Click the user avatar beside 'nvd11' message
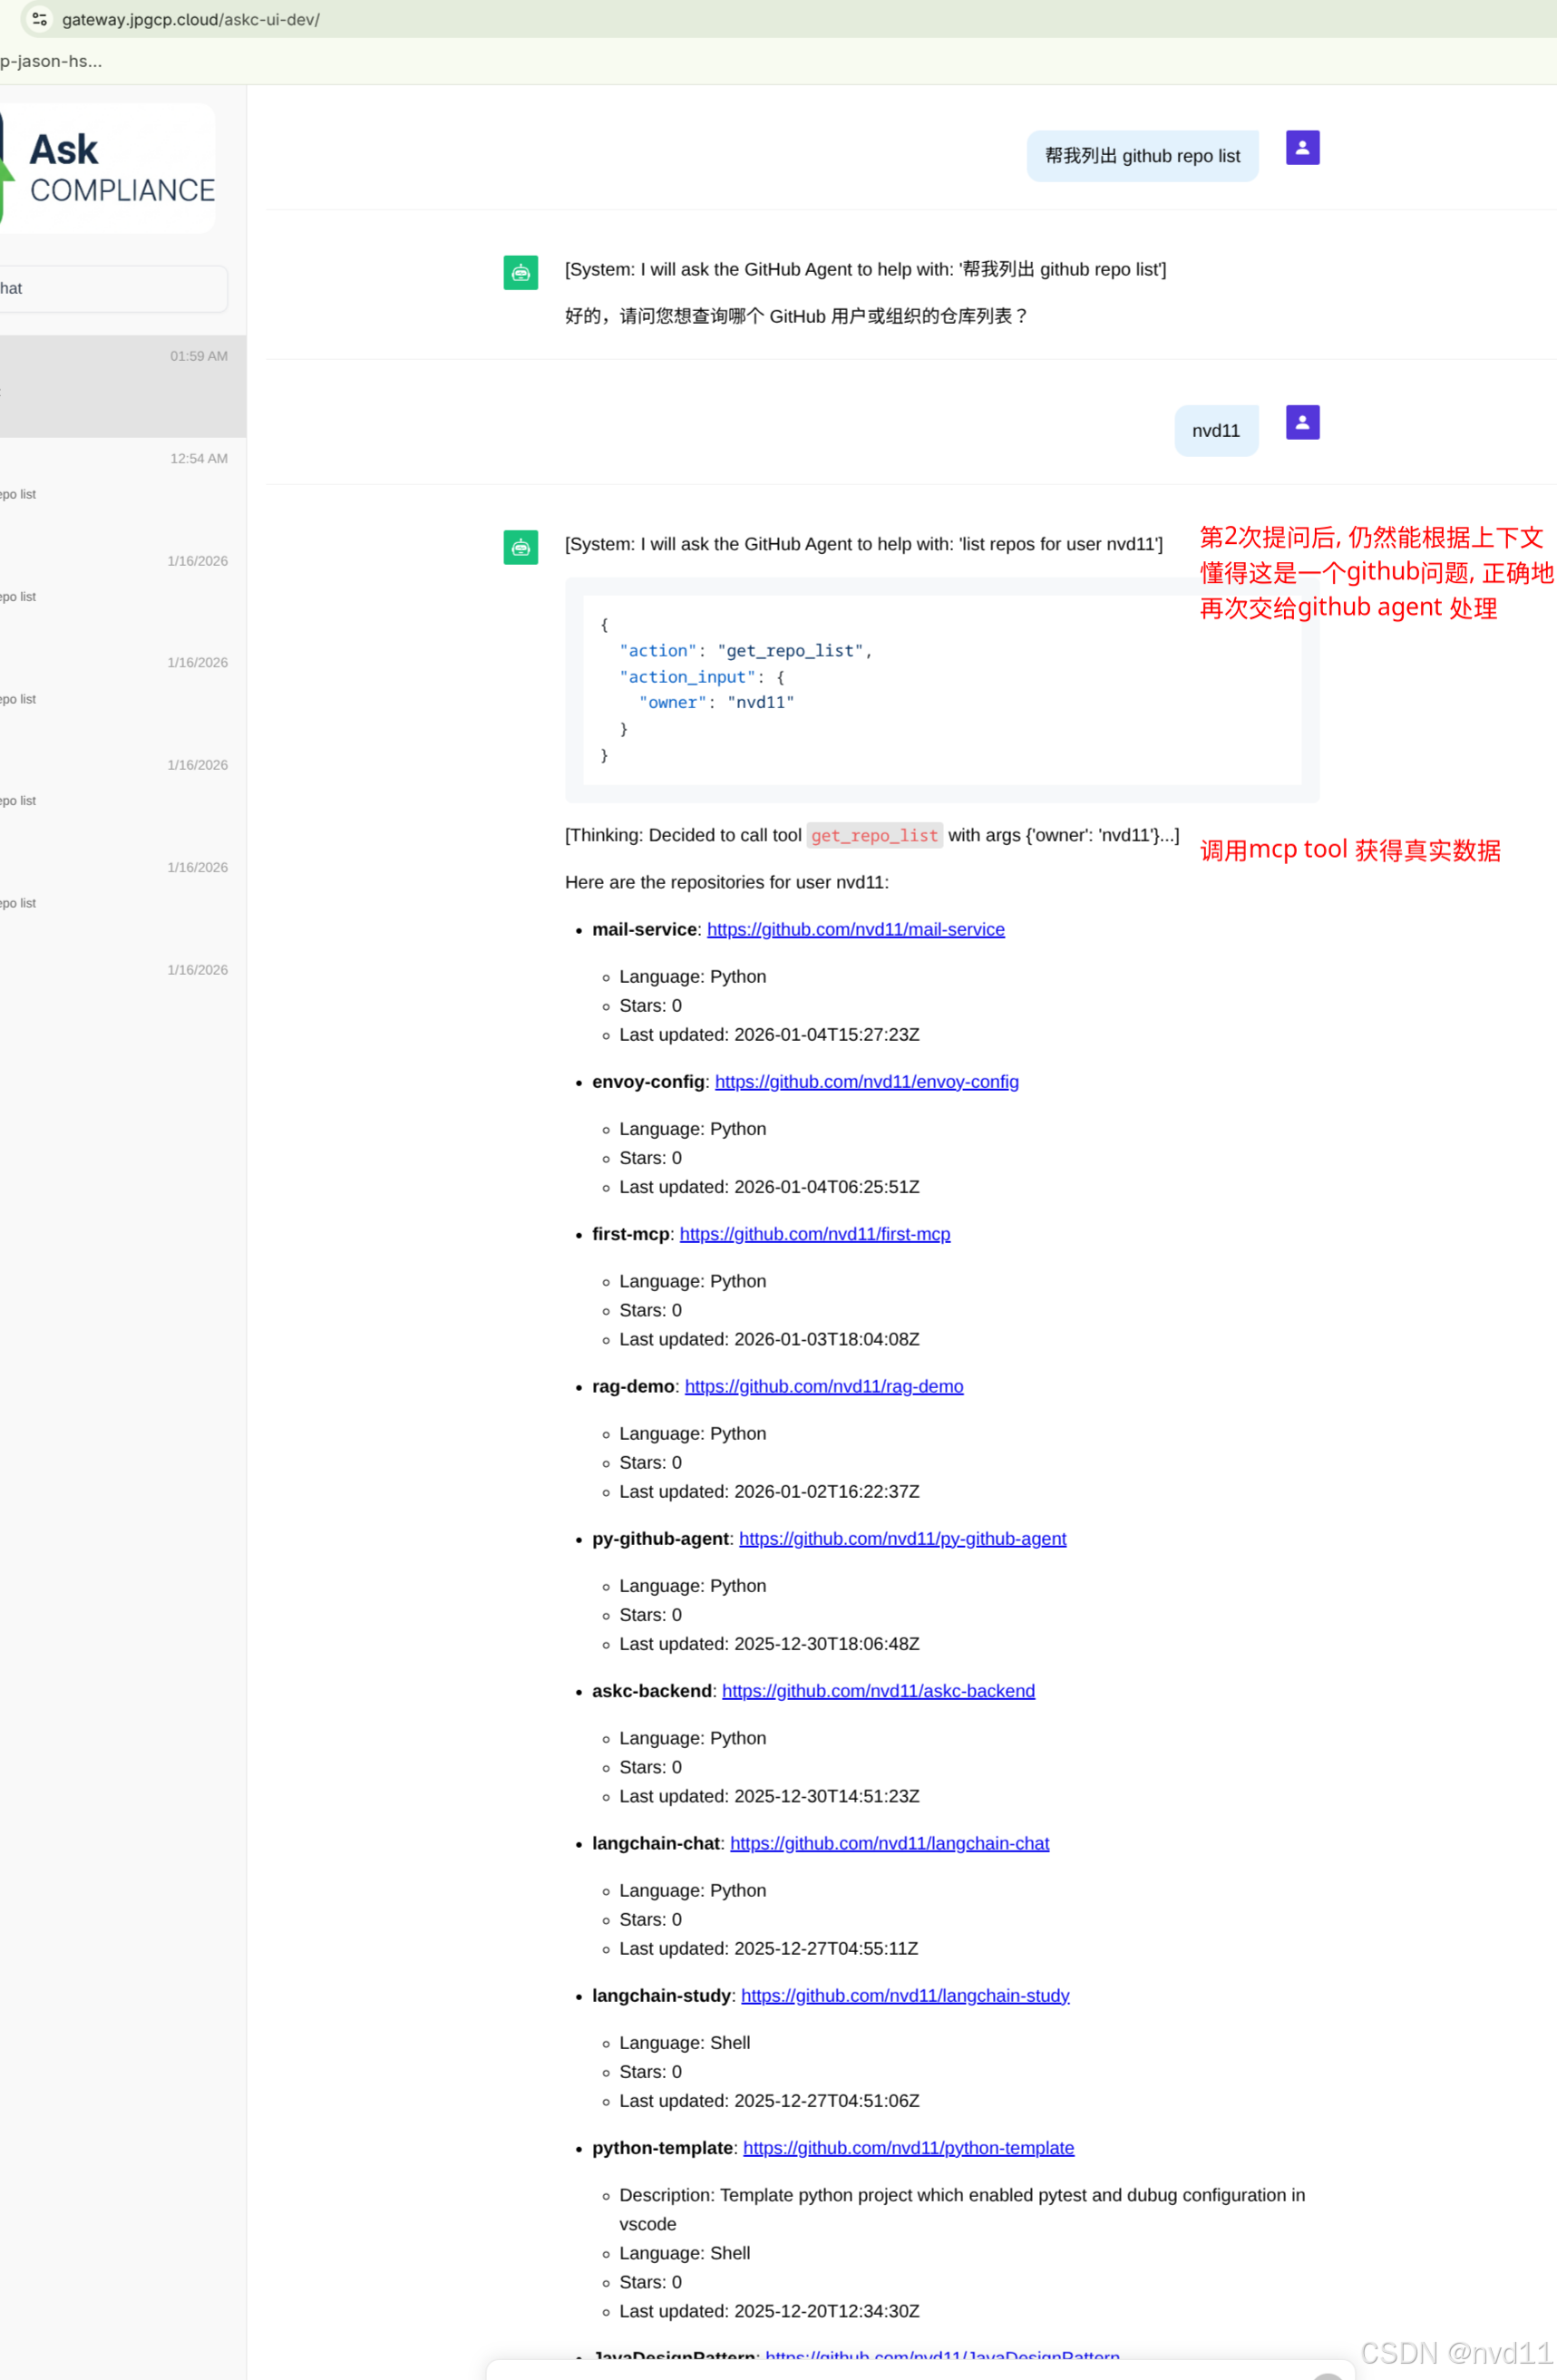 pyautogui.click(x=1302, y=422)
